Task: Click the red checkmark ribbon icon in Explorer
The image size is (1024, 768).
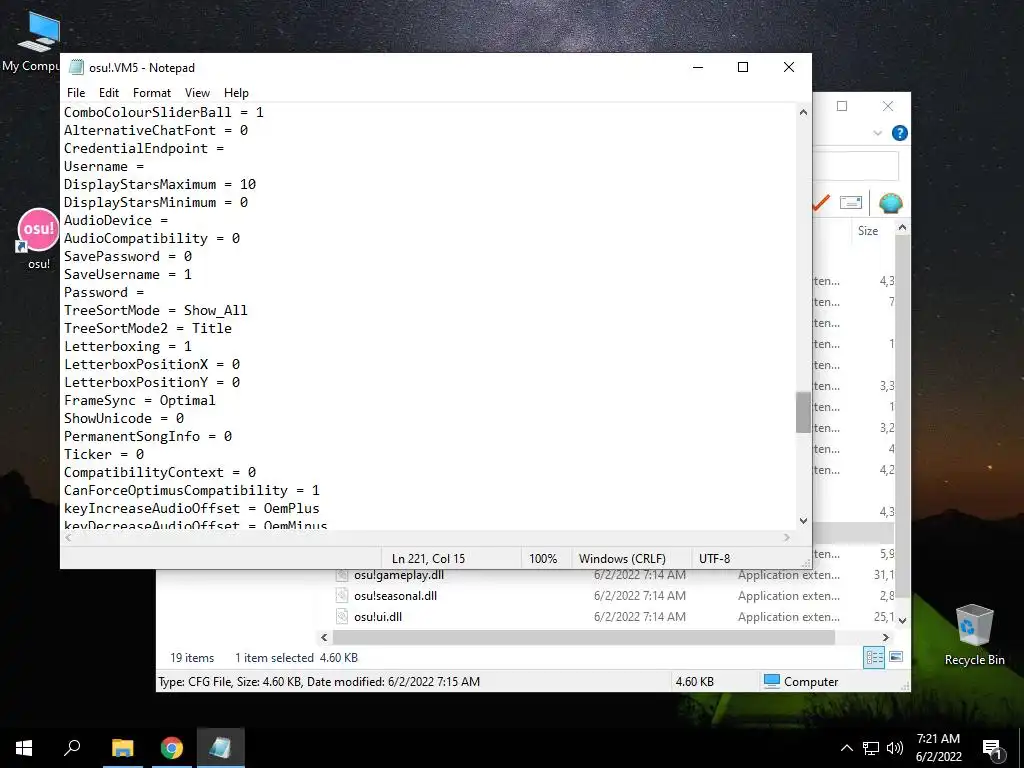Action: [820, 203]
